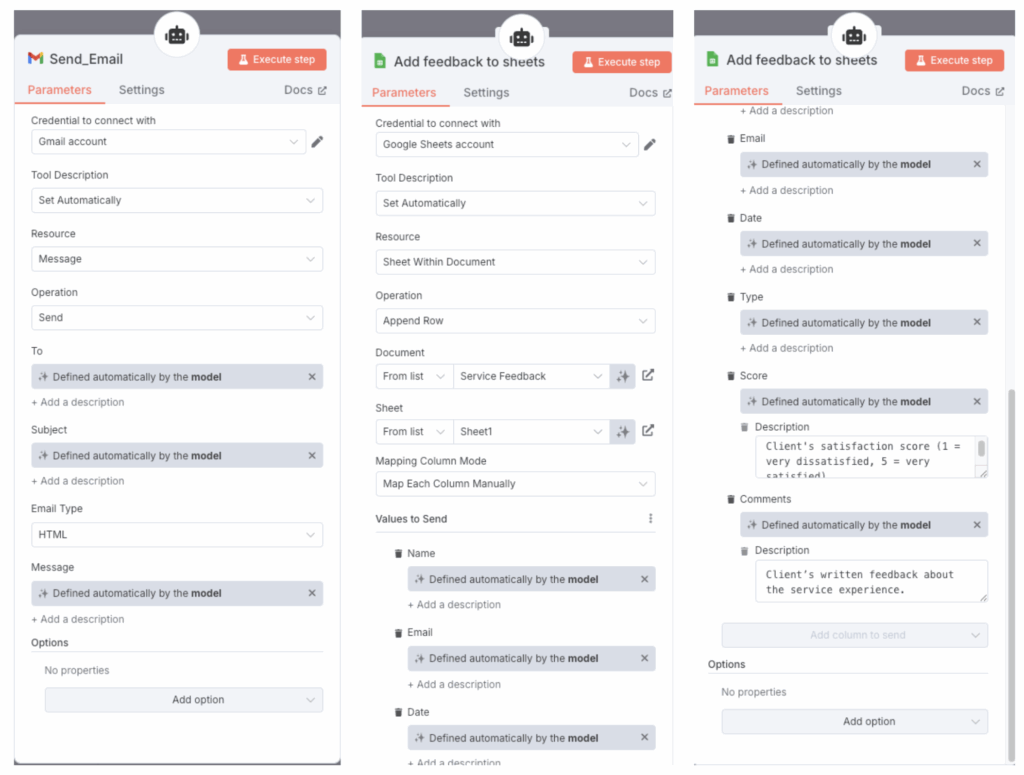Delete the Score column using its trash icon

tap(731, 376)
